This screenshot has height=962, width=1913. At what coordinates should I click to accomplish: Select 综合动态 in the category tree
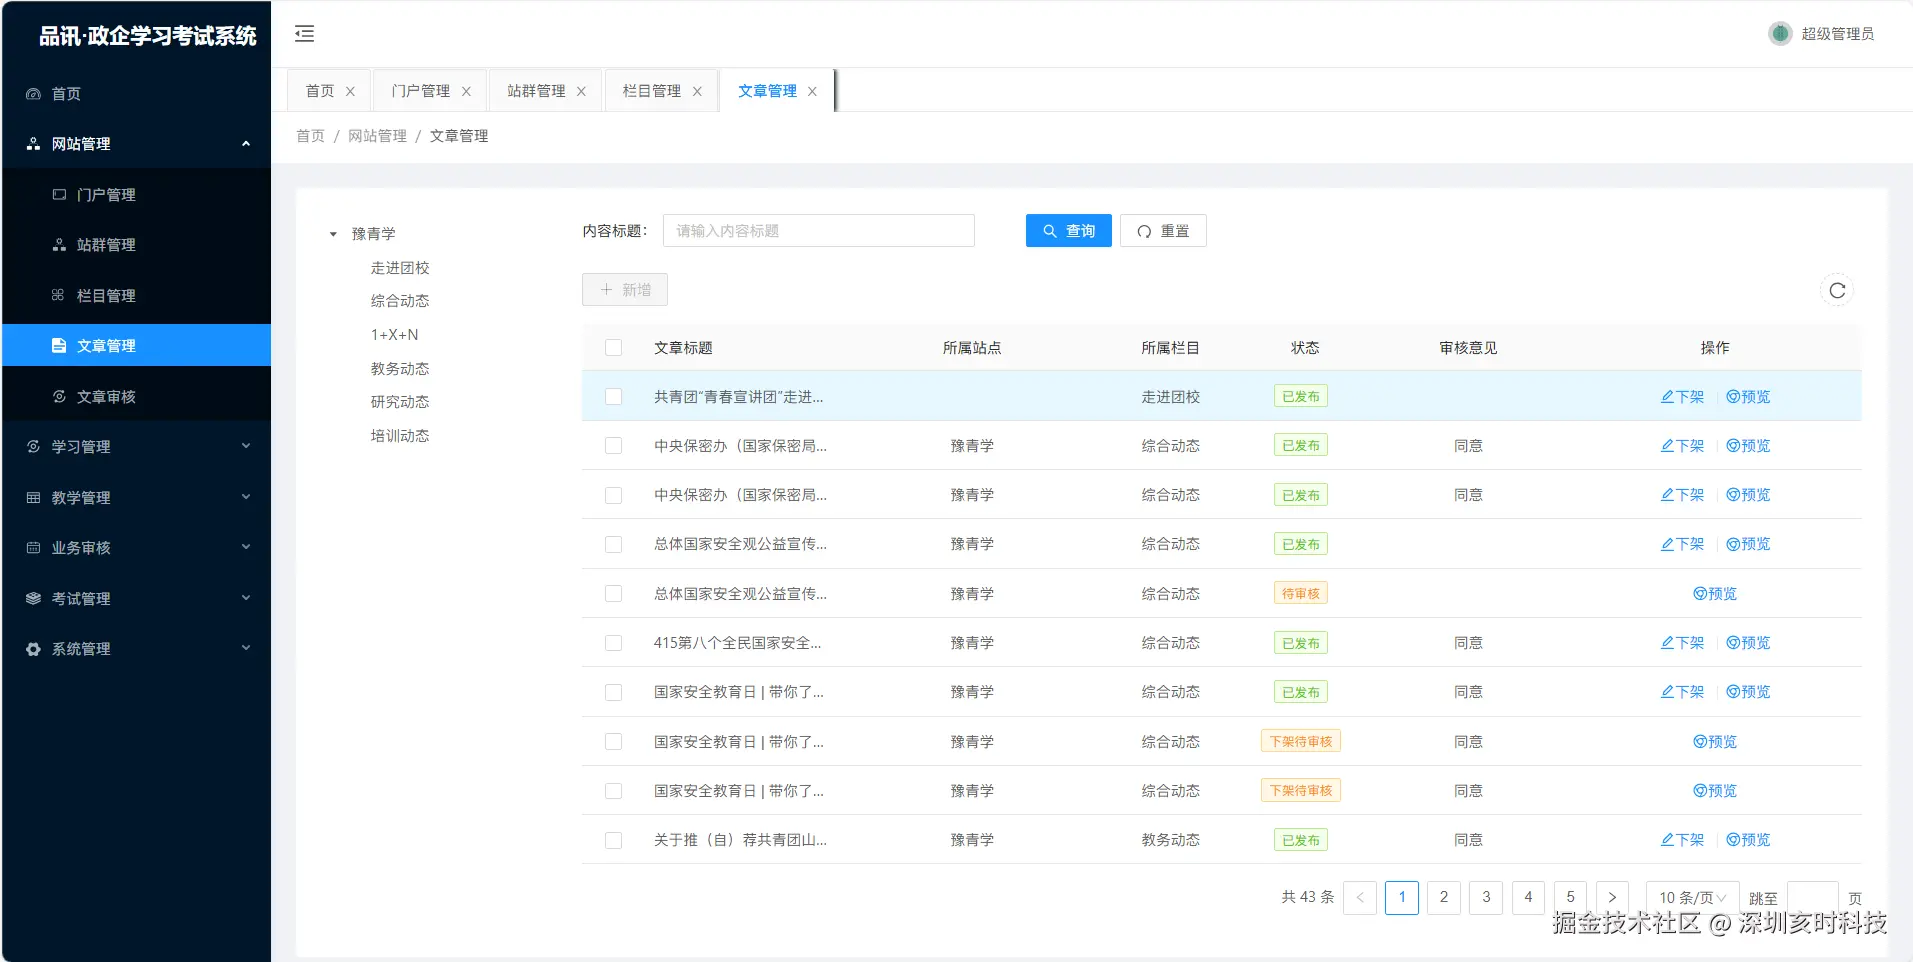click(400, 301)
